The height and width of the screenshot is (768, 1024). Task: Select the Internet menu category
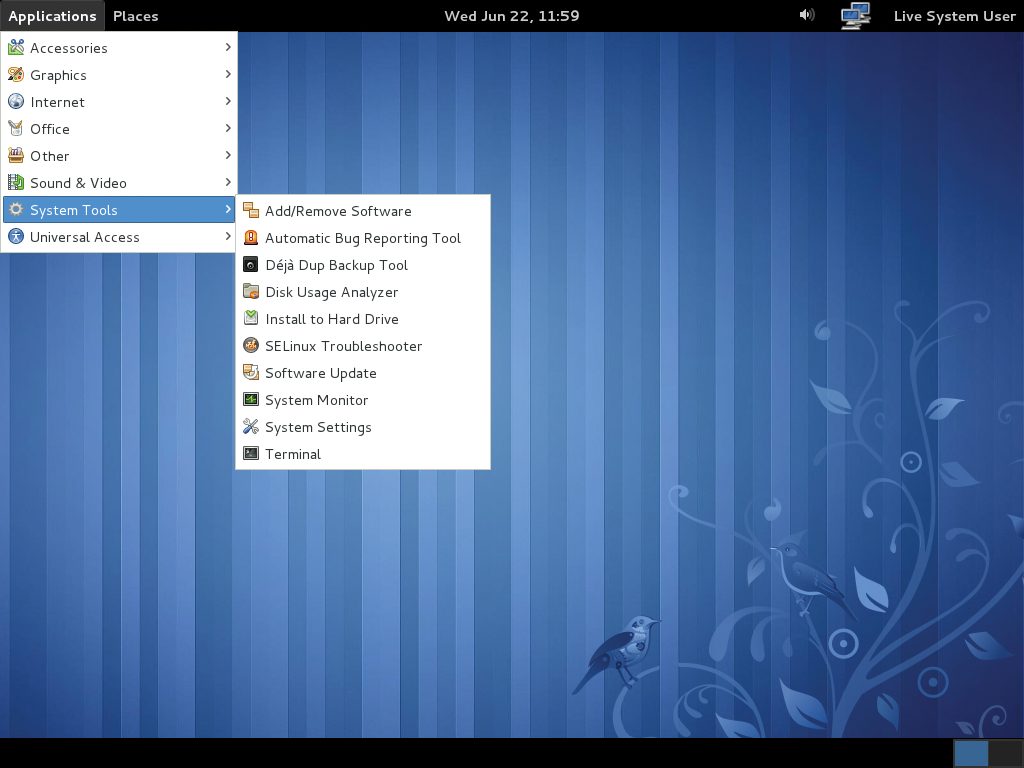(x=57, y=102)
